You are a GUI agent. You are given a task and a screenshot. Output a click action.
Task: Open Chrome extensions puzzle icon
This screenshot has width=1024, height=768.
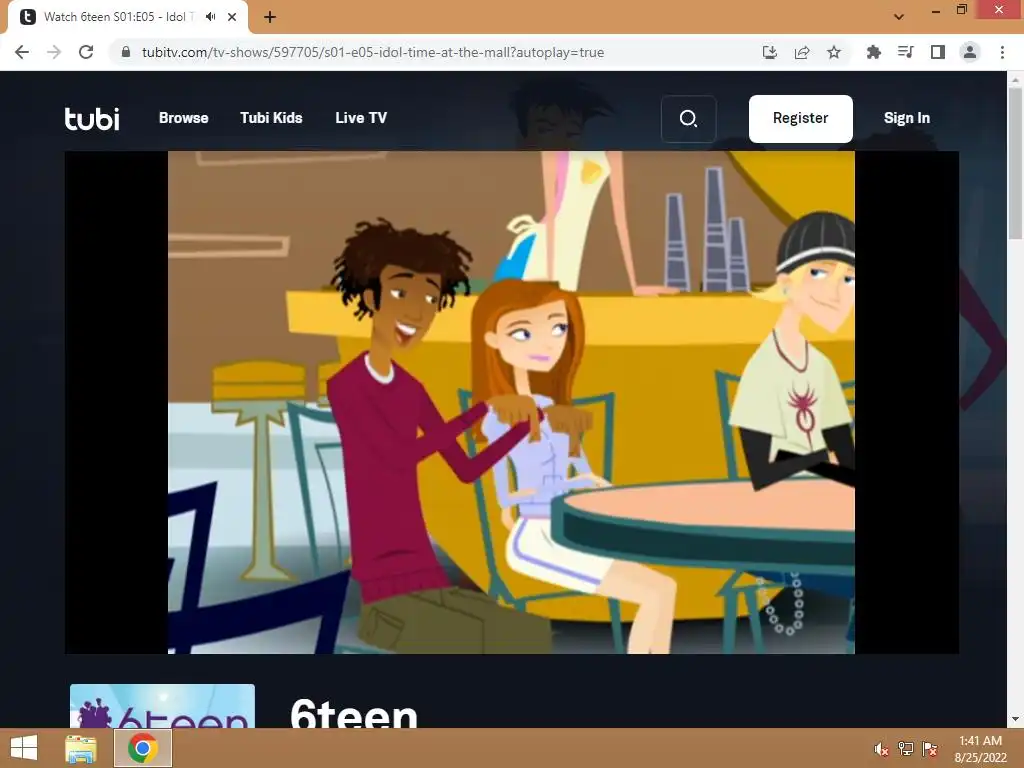(873, 52)
